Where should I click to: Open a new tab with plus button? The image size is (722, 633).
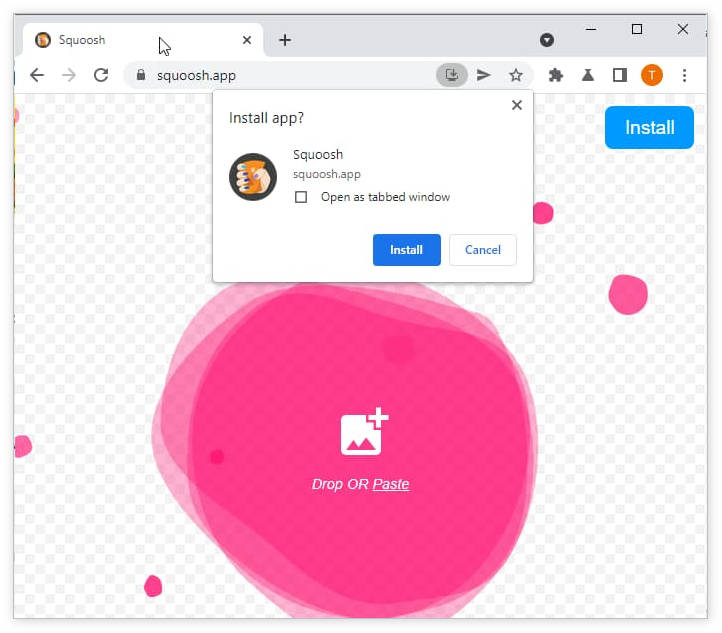click(x=285, y=40)
